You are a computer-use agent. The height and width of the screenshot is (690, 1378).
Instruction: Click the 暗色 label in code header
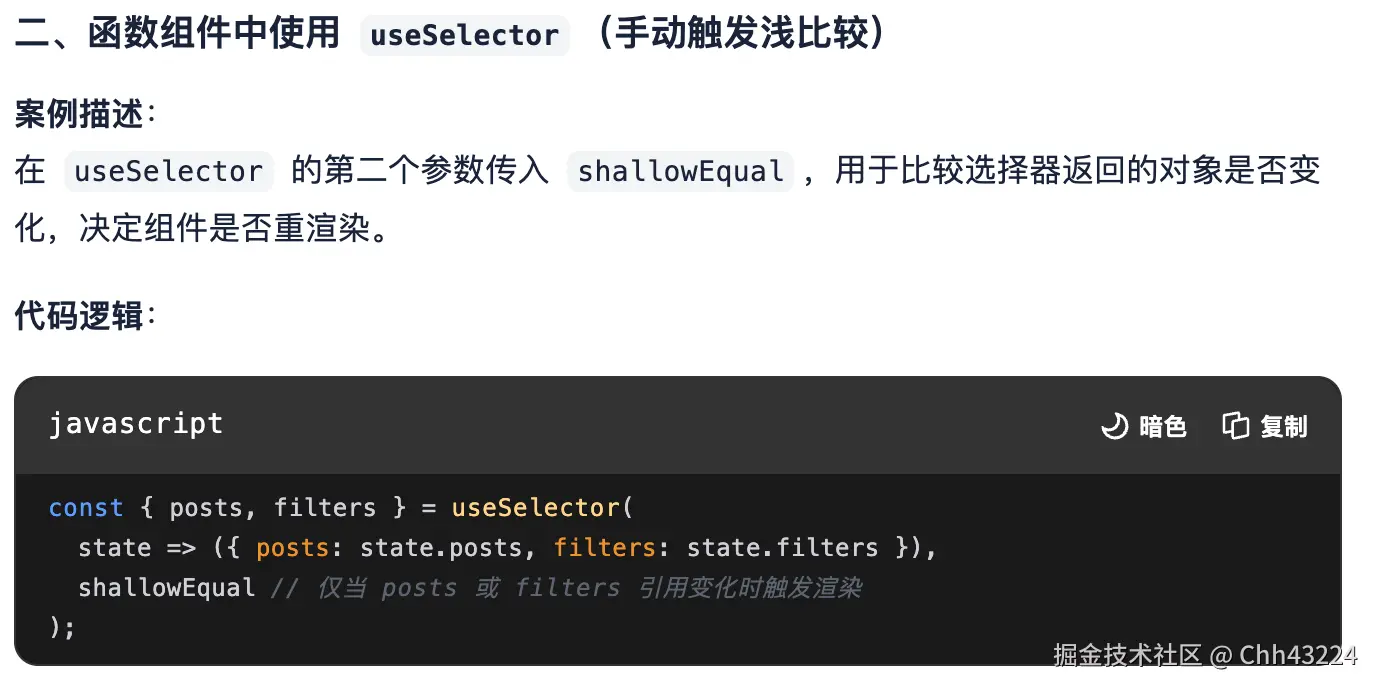point(1163,427)
